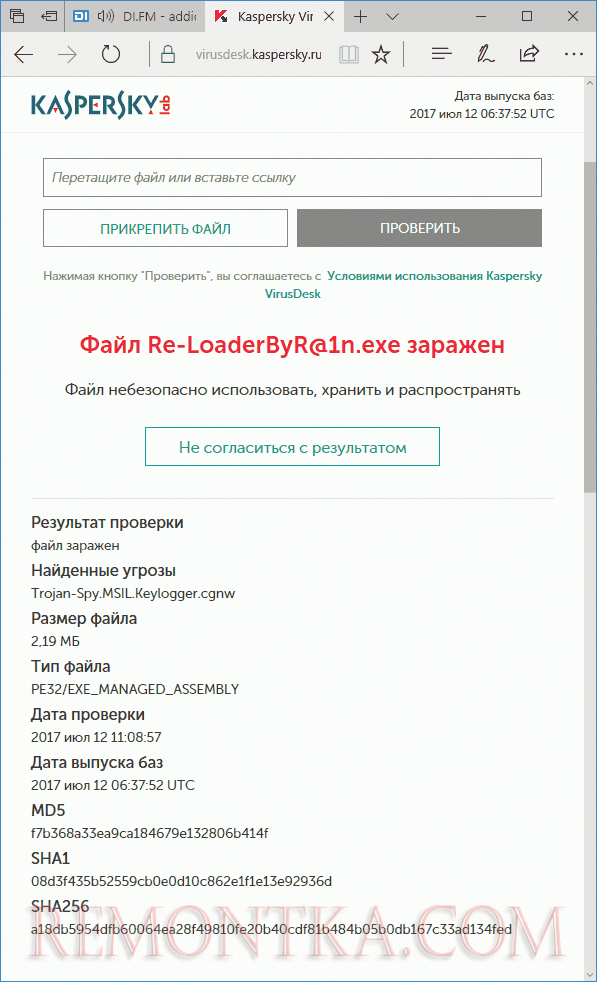Refresh the current page
Image resolution: width=597 pixels, height=982 pixels.
coord(111,54)
